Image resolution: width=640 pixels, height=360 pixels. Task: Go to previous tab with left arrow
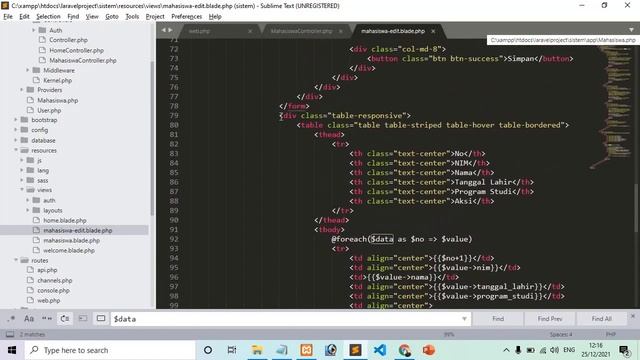[164, 30]
